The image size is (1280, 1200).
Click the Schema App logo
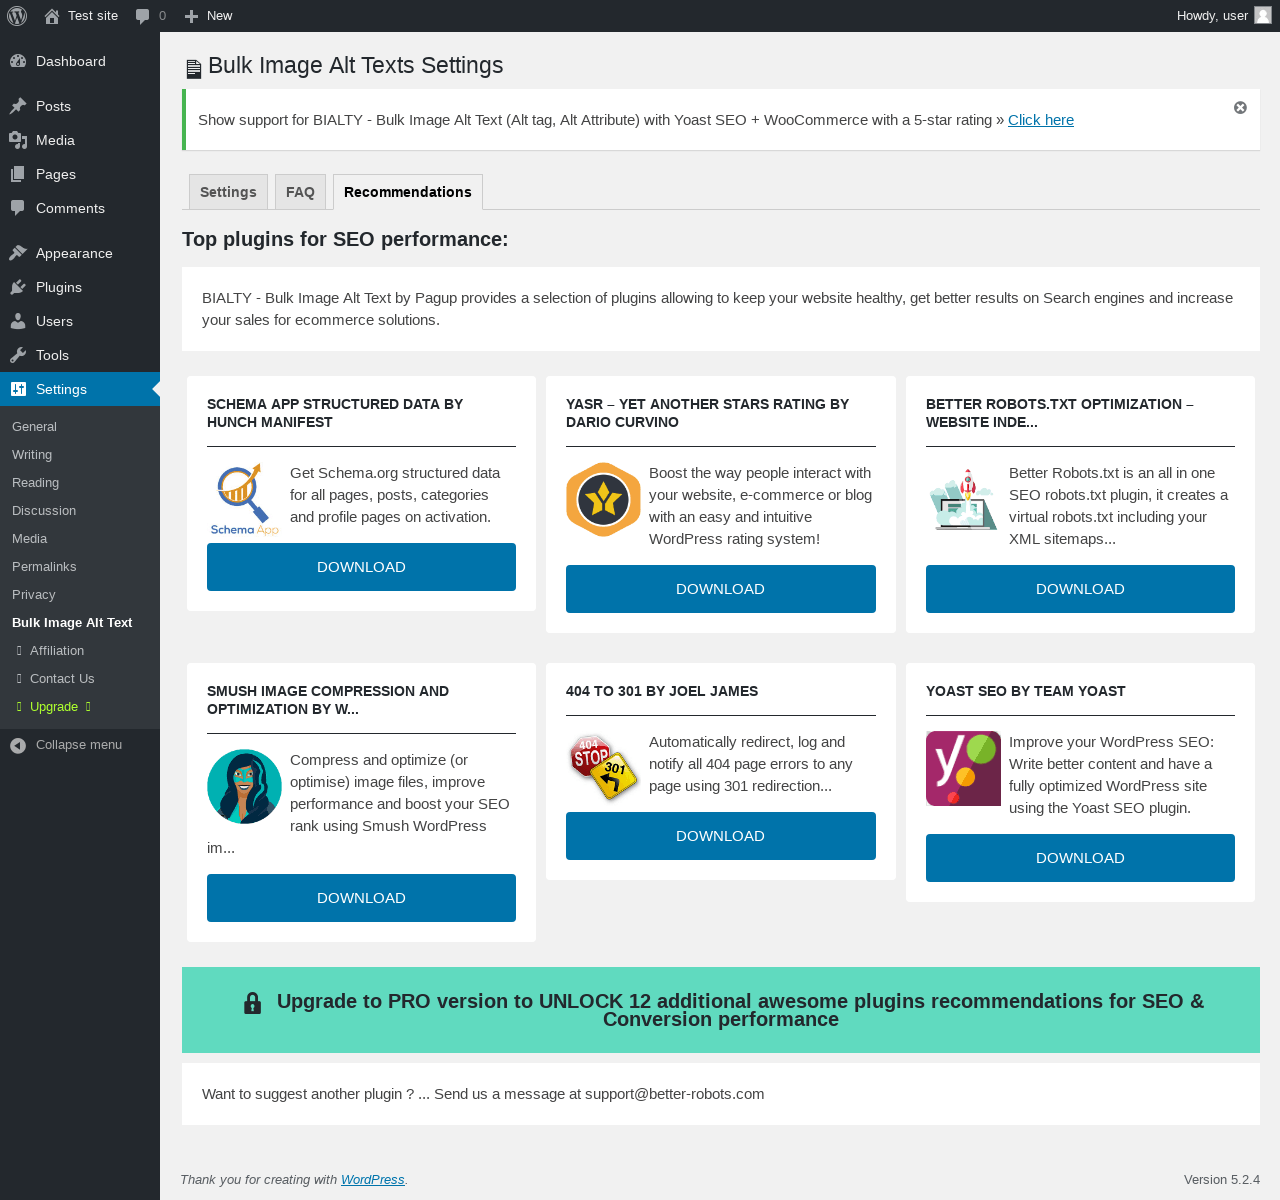[244, 499]
